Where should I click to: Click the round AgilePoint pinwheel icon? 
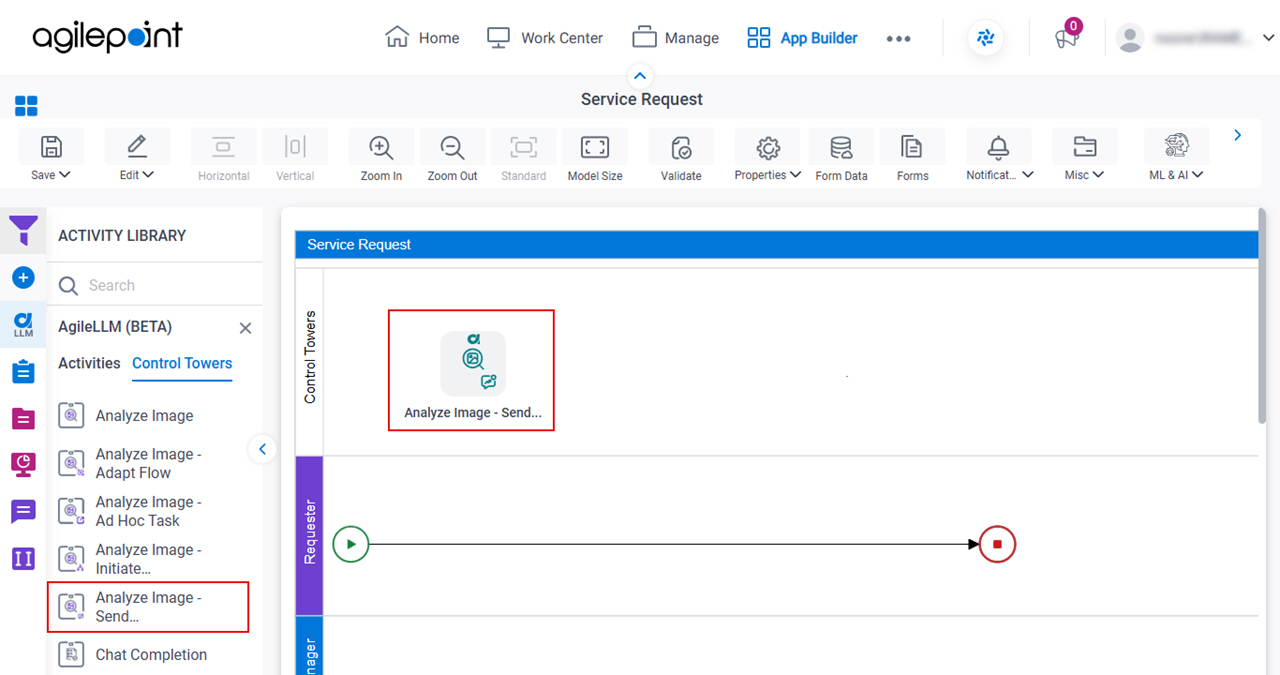[x=986, y=38]
